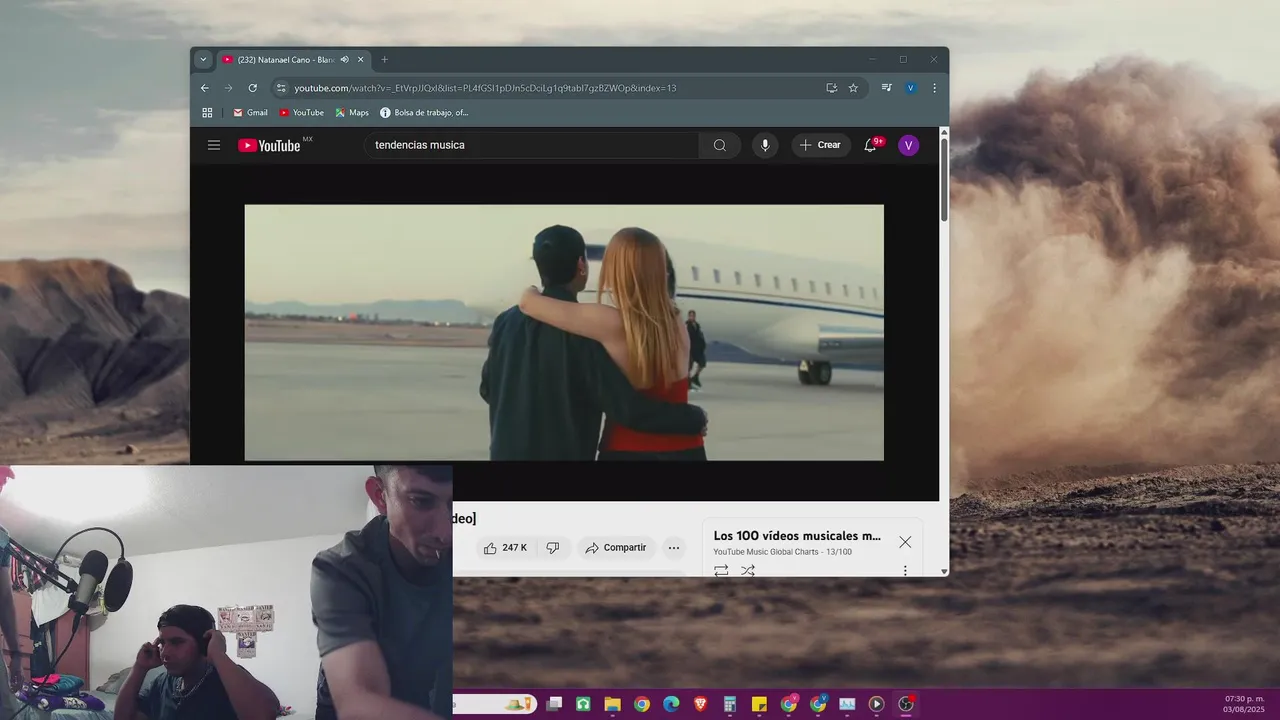The height and width of the screenshot is (720, 1280).
Task: Like the video with 247 K thumbs up
Action: tap(505, 548)
